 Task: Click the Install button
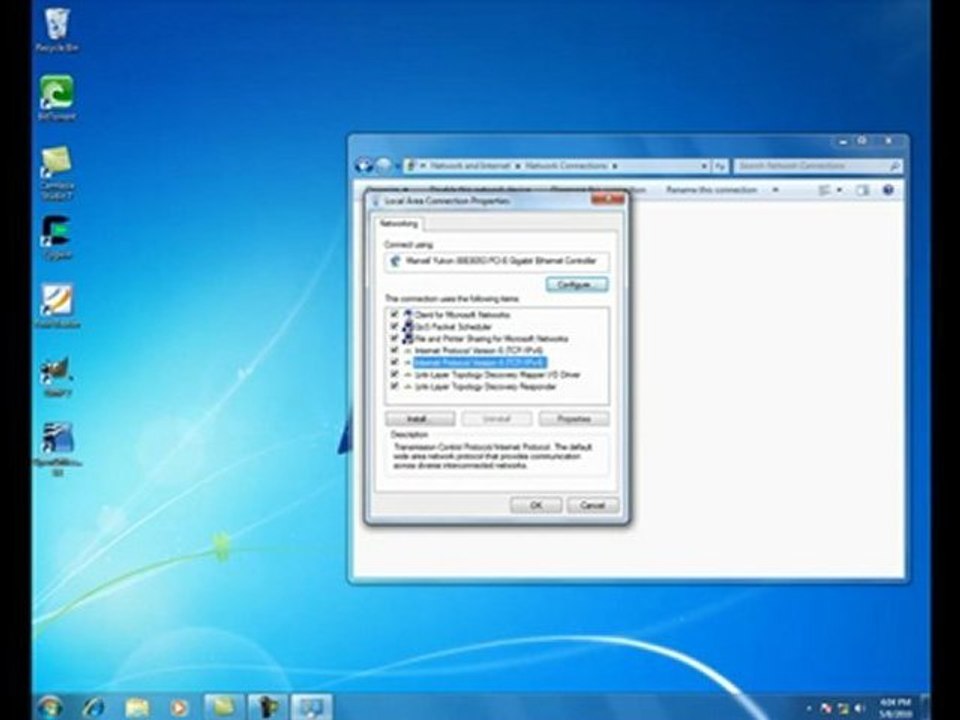[x=419, y=419]
